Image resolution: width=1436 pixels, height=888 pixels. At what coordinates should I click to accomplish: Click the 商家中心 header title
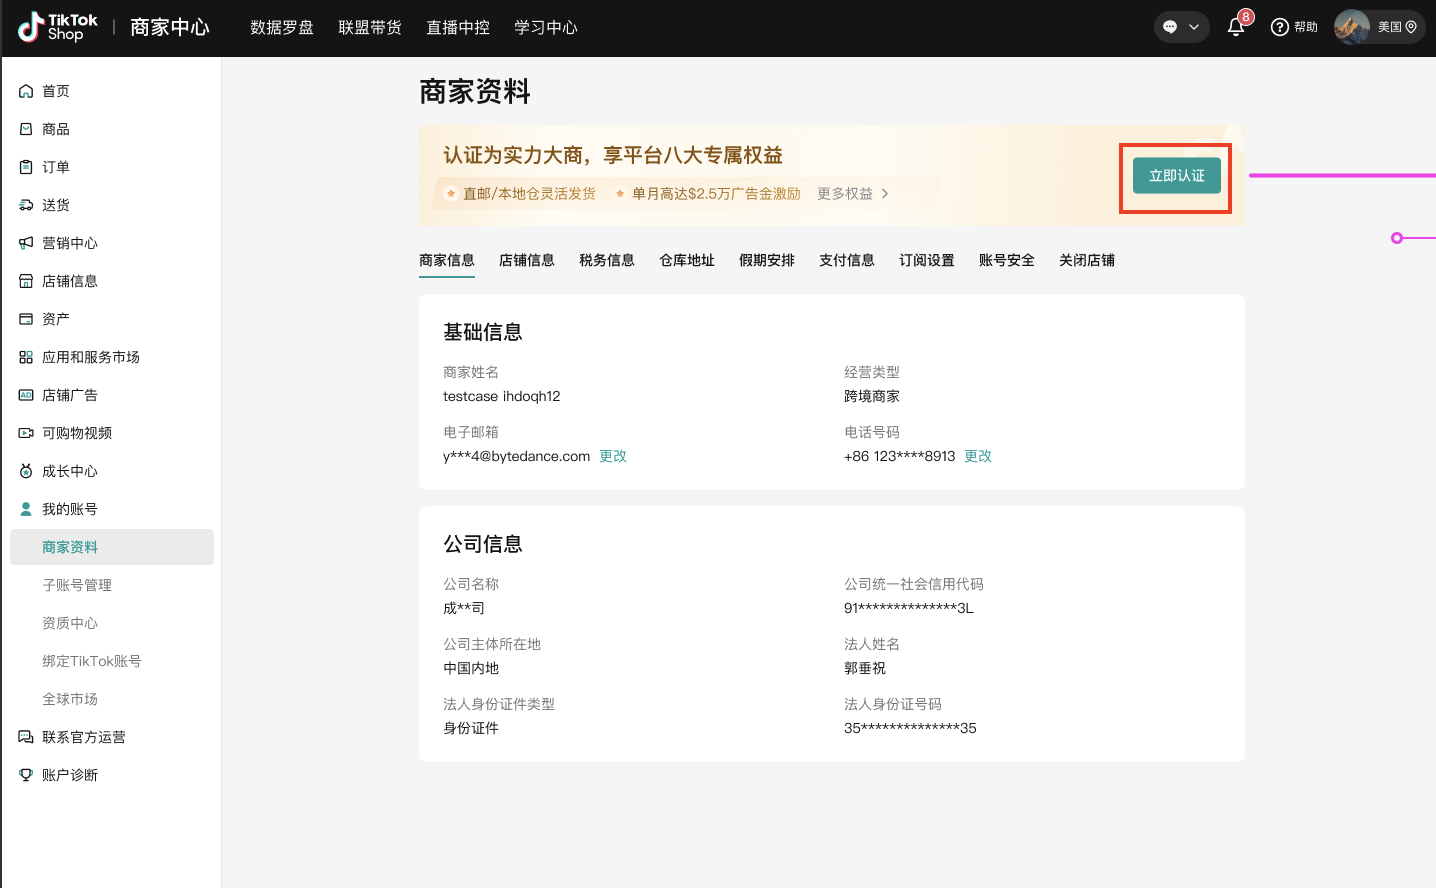[170, 27]
